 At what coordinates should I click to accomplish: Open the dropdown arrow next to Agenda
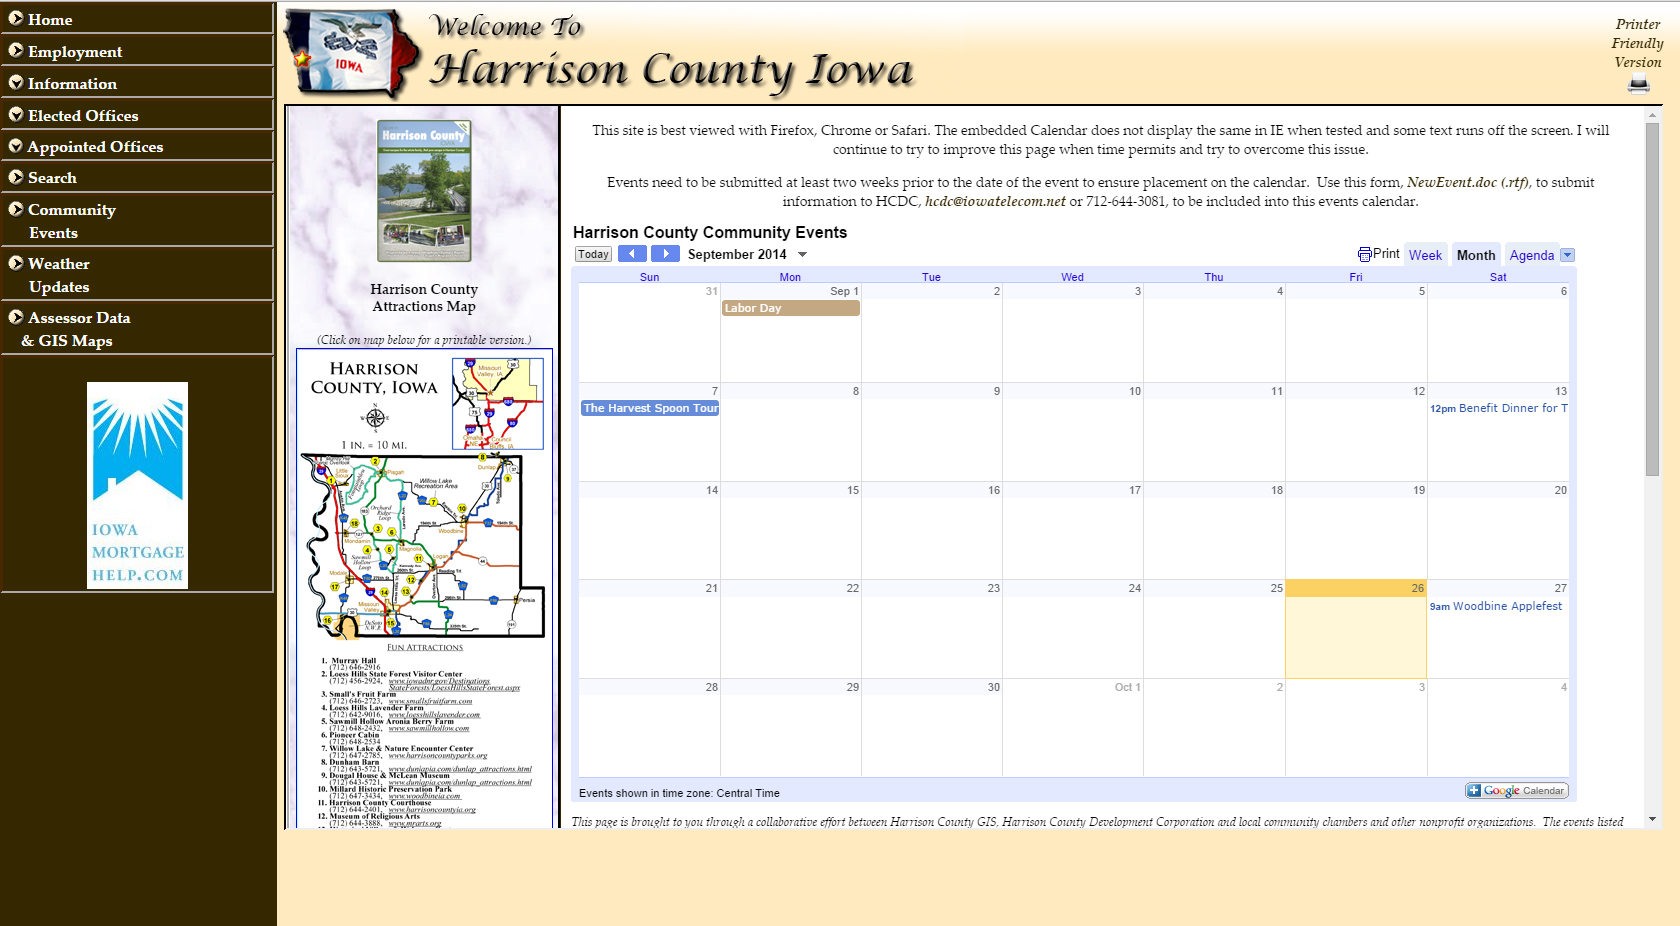(x=1567, y=255)
